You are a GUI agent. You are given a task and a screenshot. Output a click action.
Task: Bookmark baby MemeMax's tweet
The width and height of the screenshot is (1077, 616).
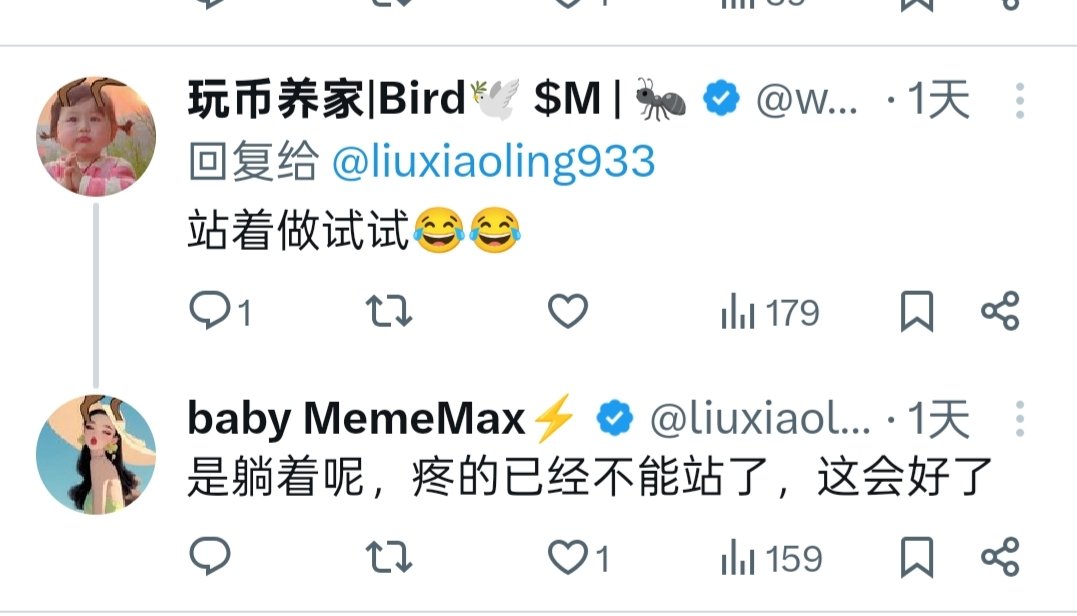917,557
